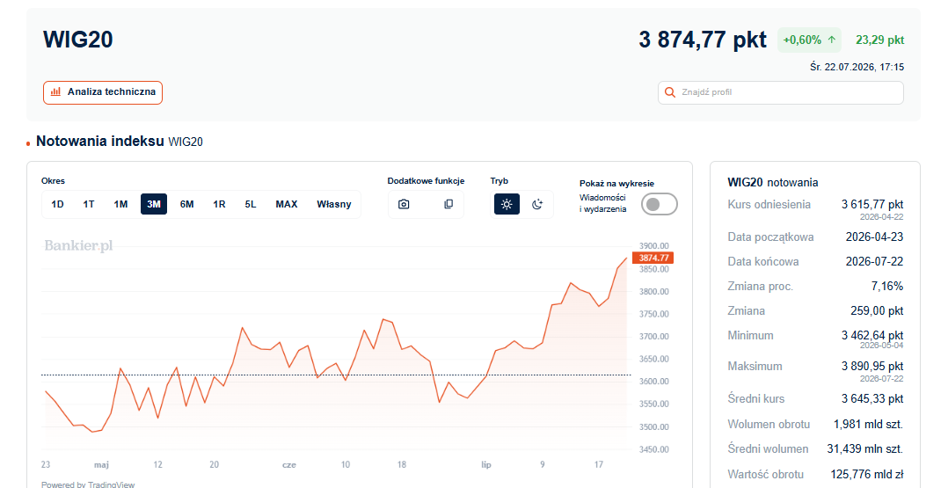Click the Śr. 22.07.2026, 17:15 timestamp

click(x=857, y=67)
